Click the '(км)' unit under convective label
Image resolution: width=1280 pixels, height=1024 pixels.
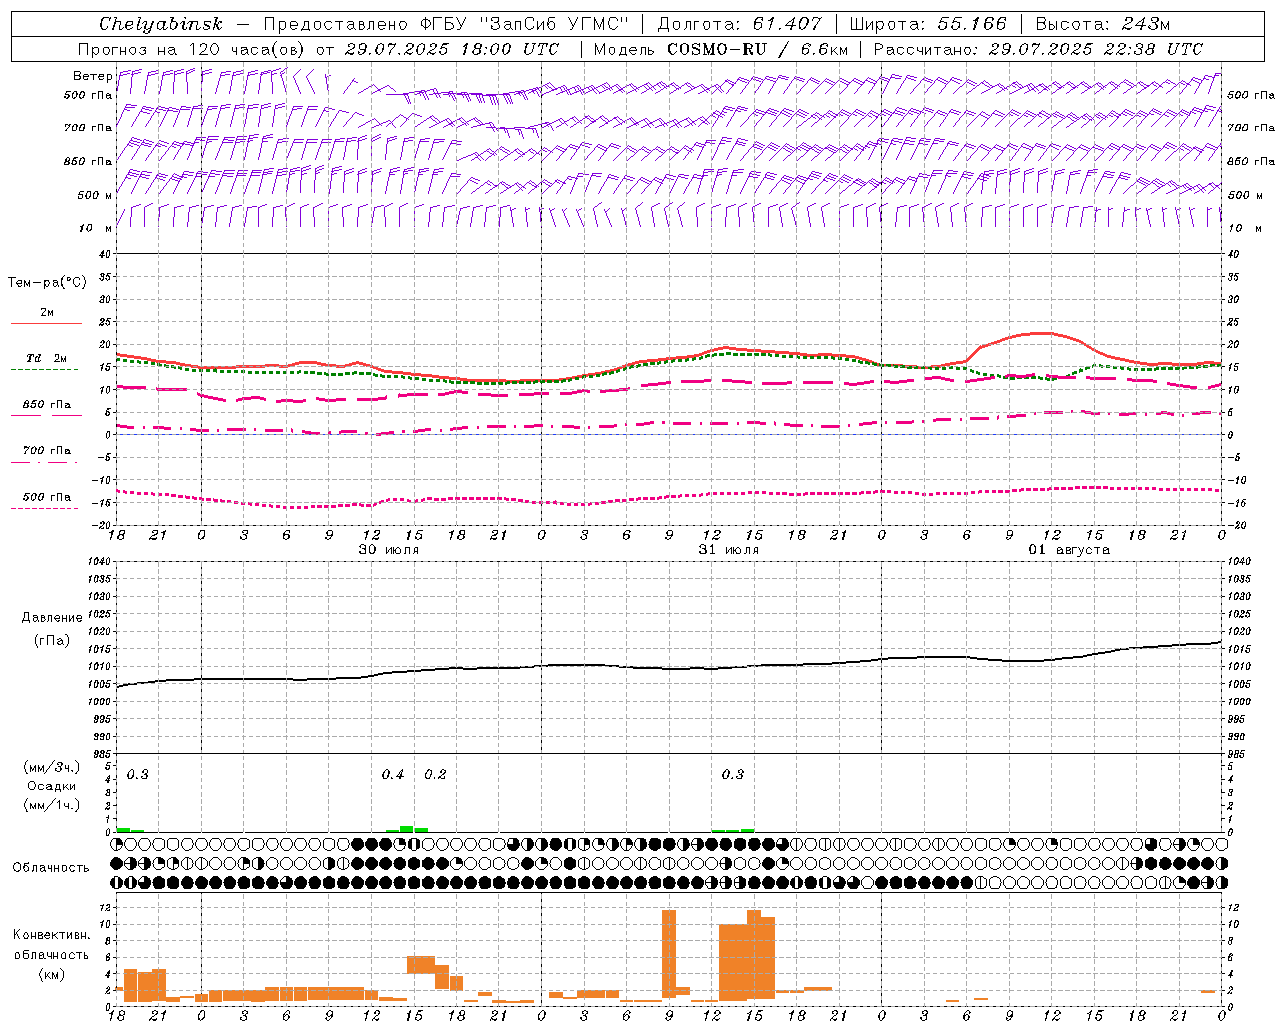(x=52, y=974)
